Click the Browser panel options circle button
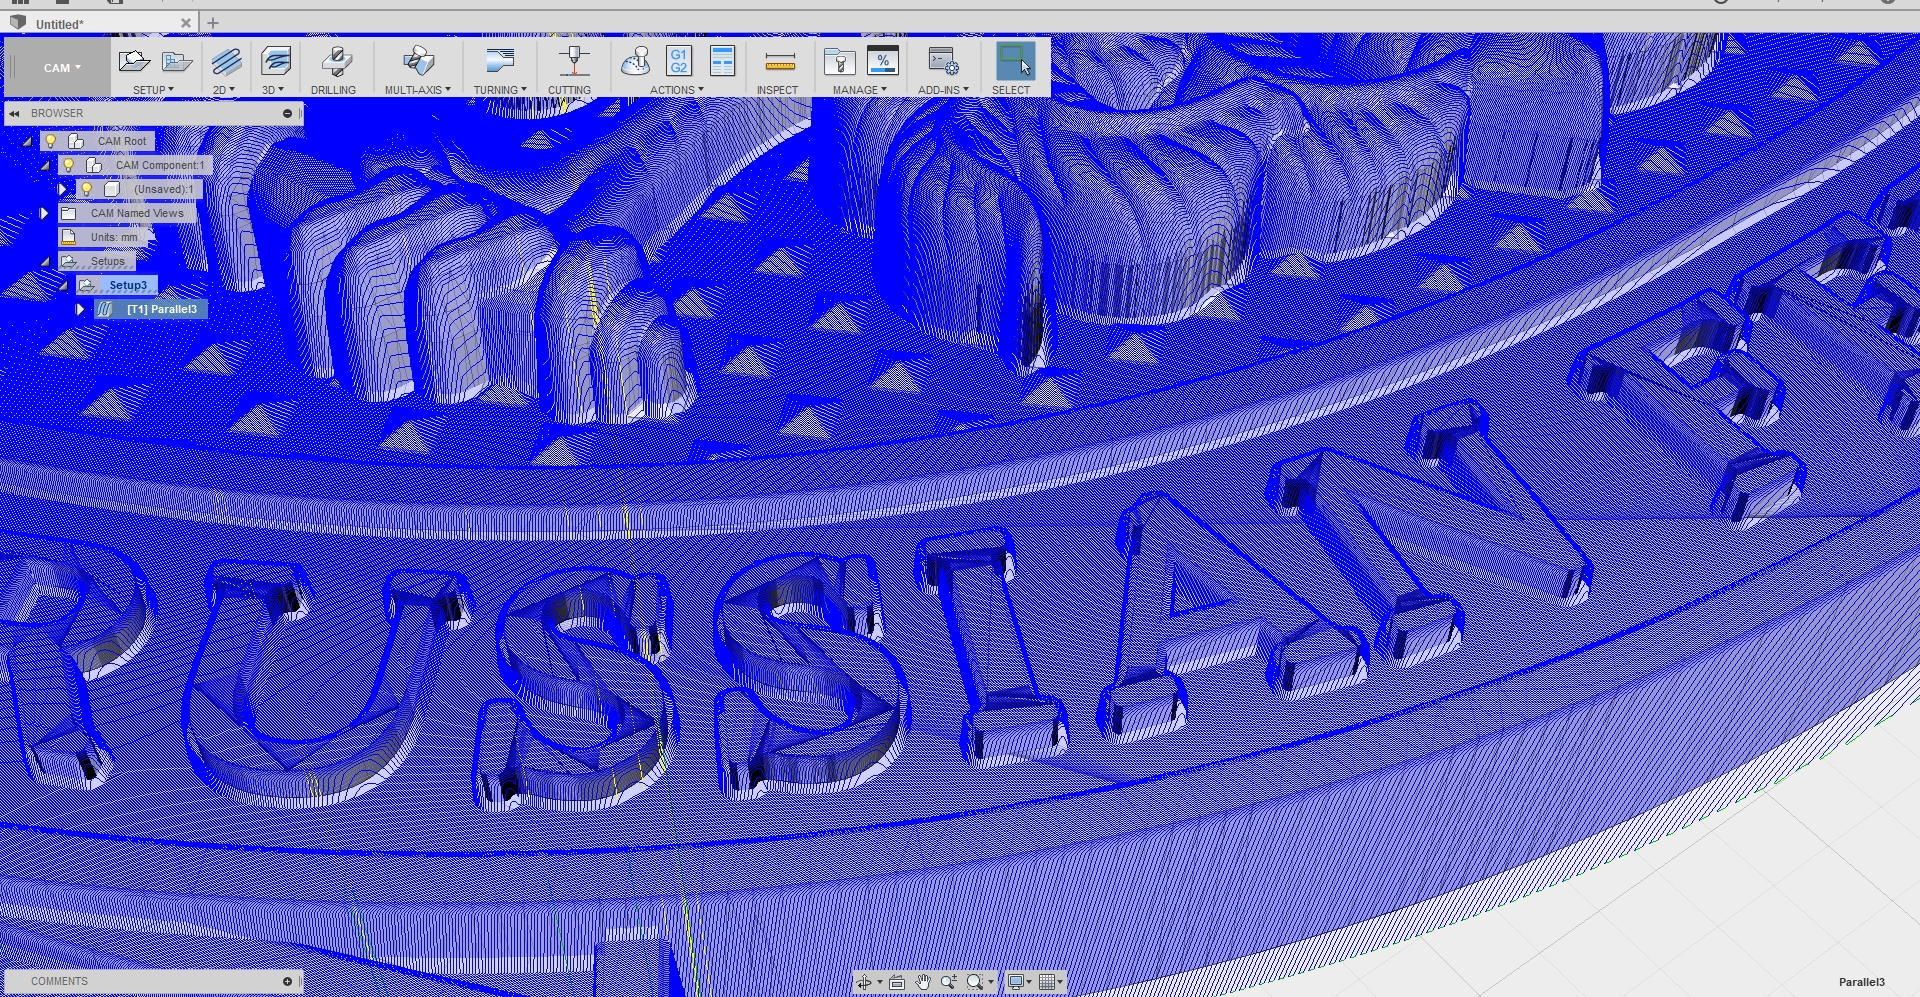The image size is (1920, 997). coord(287,114)
